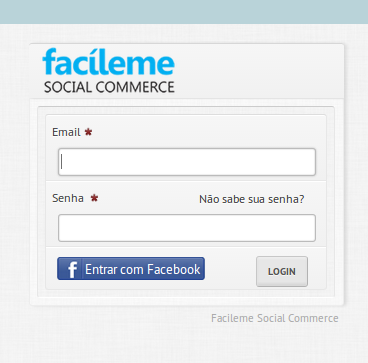Viewport: 368px width, 363px height.
Task: Focus the Email input field
Action: pos(187,162)
